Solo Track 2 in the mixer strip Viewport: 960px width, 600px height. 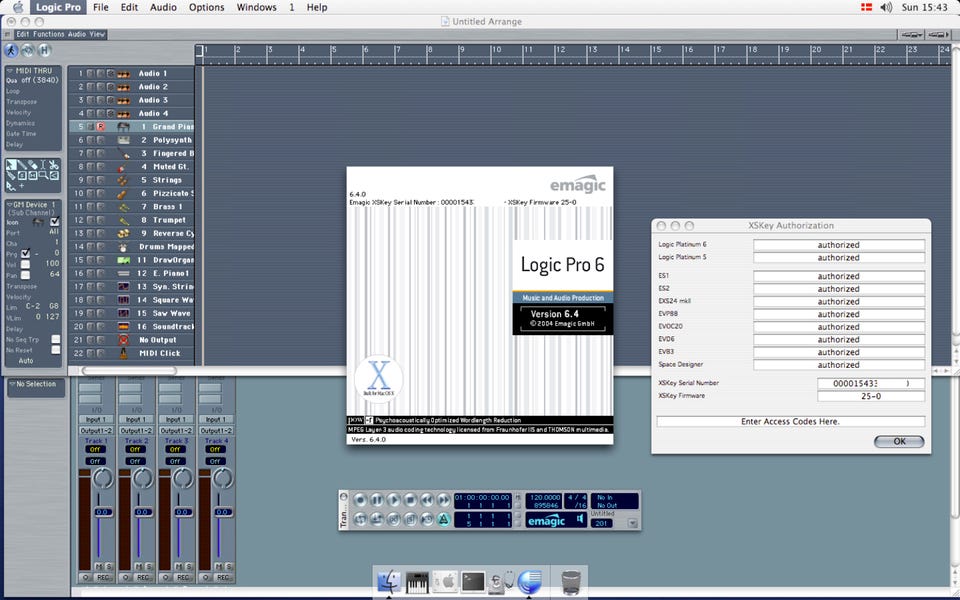(x=149, y=566)
